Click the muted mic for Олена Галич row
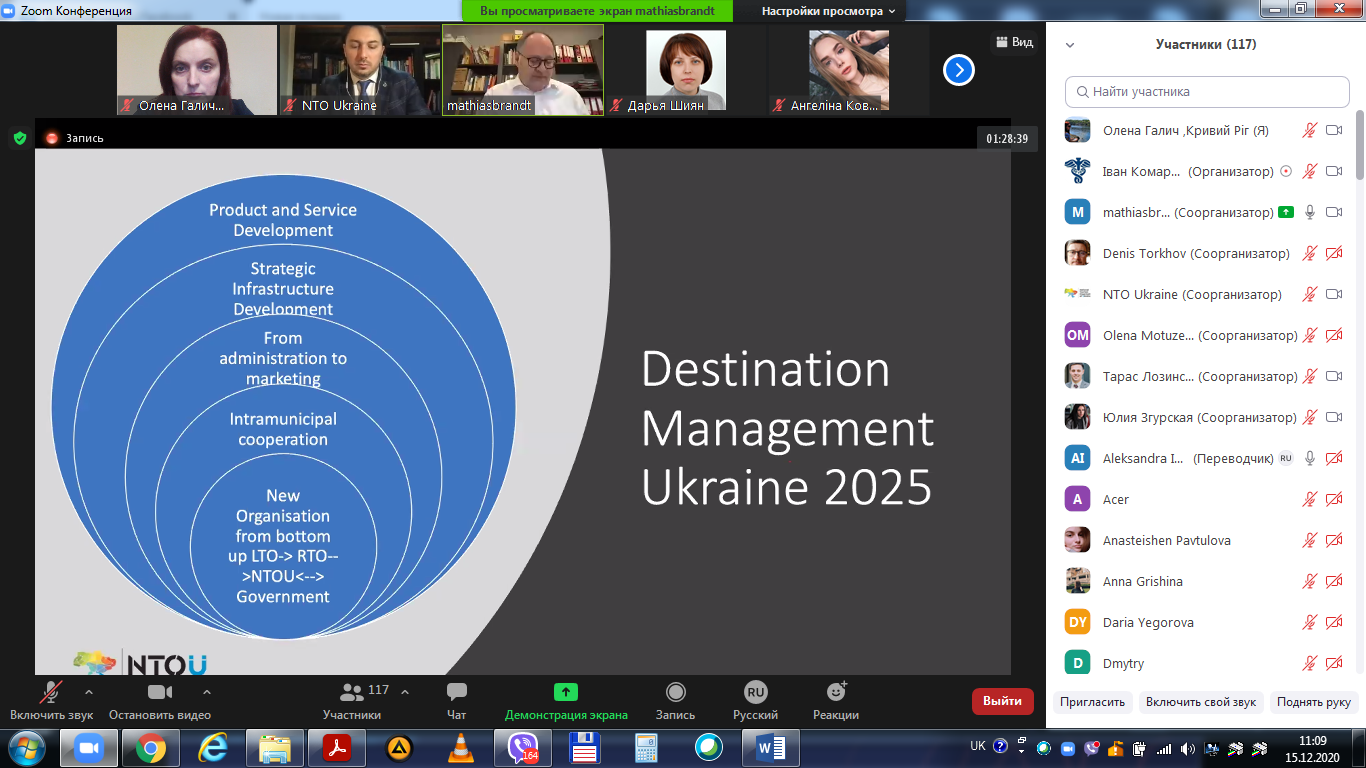 [1310, 130]
